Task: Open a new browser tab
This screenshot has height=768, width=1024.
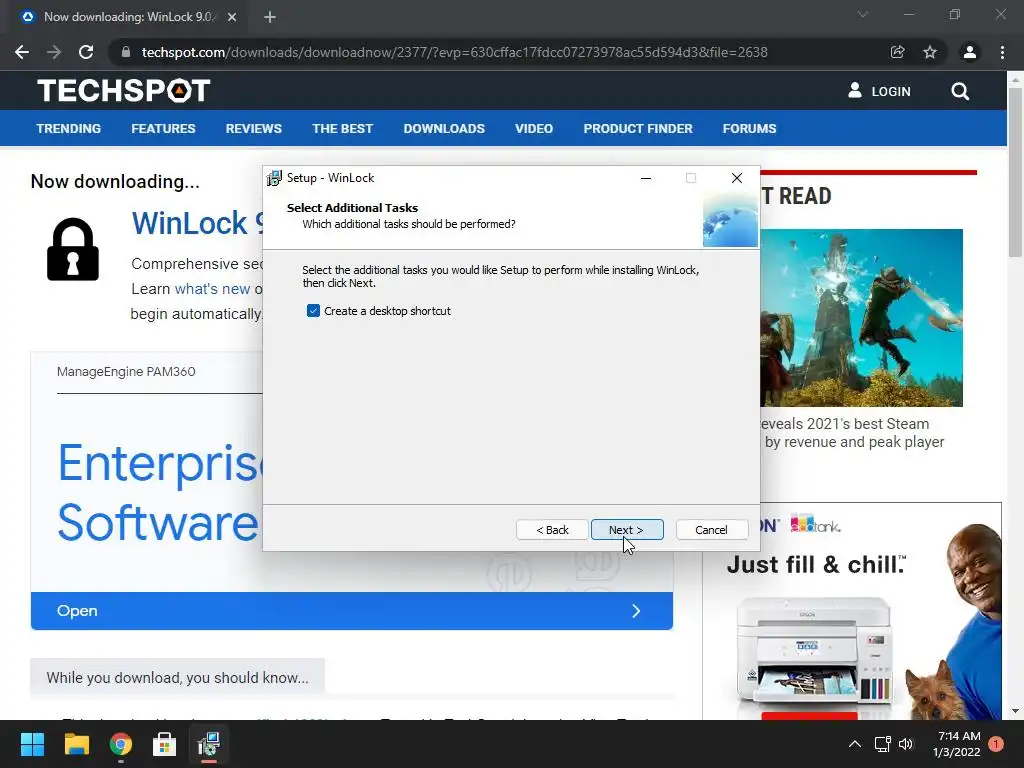Action: pos(270,17)
